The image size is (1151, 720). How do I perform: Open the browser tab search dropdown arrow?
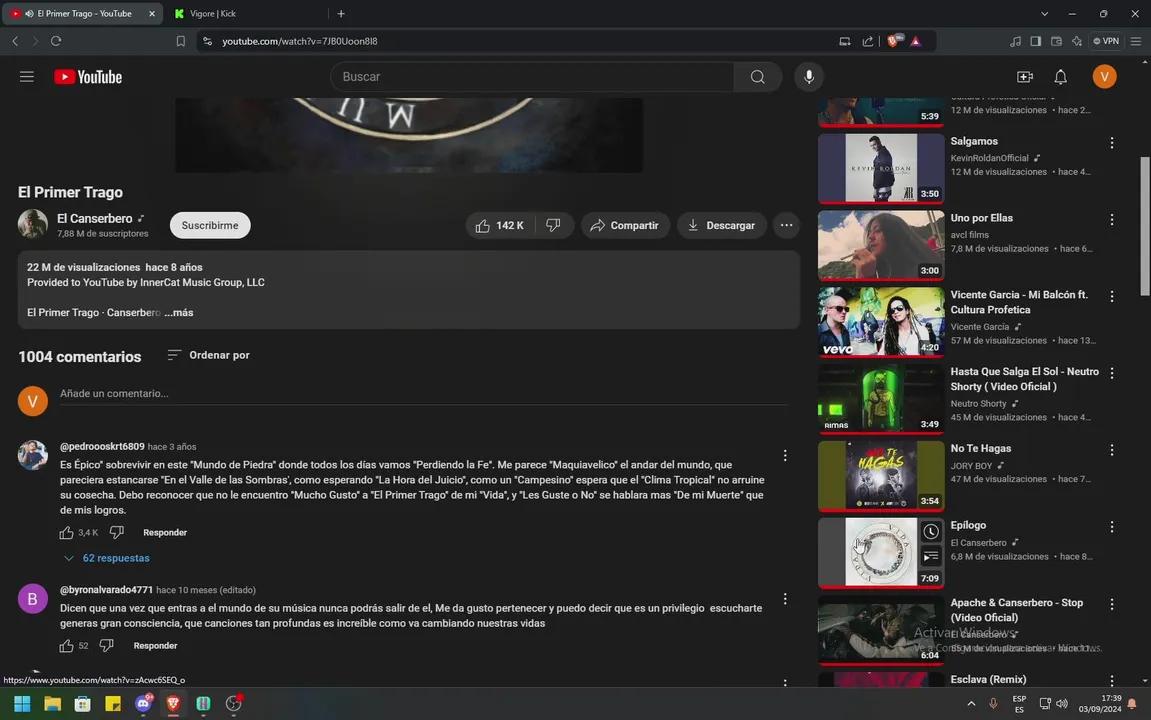pos(1044,13)
